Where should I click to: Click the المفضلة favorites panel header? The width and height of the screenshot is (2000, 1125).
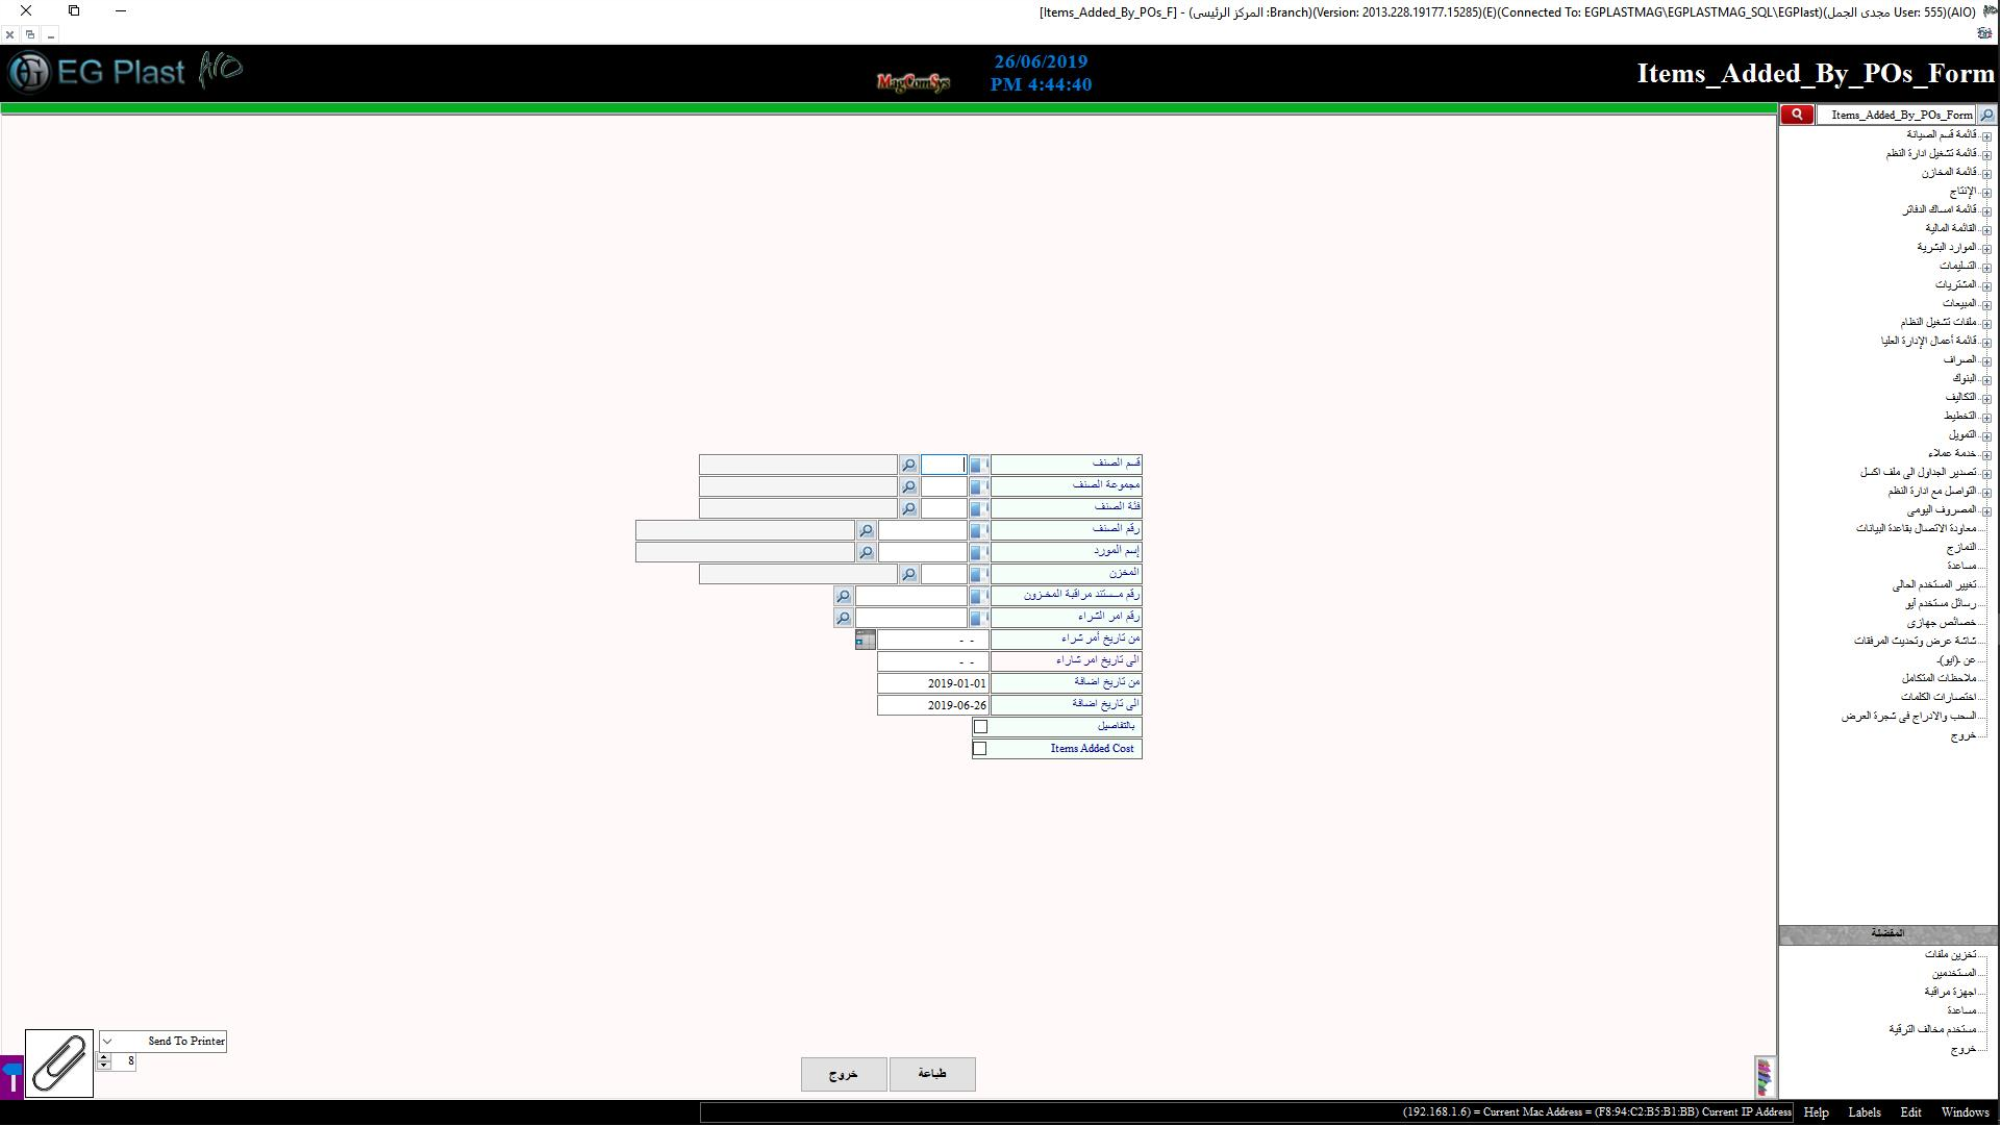click(1888, 934)
